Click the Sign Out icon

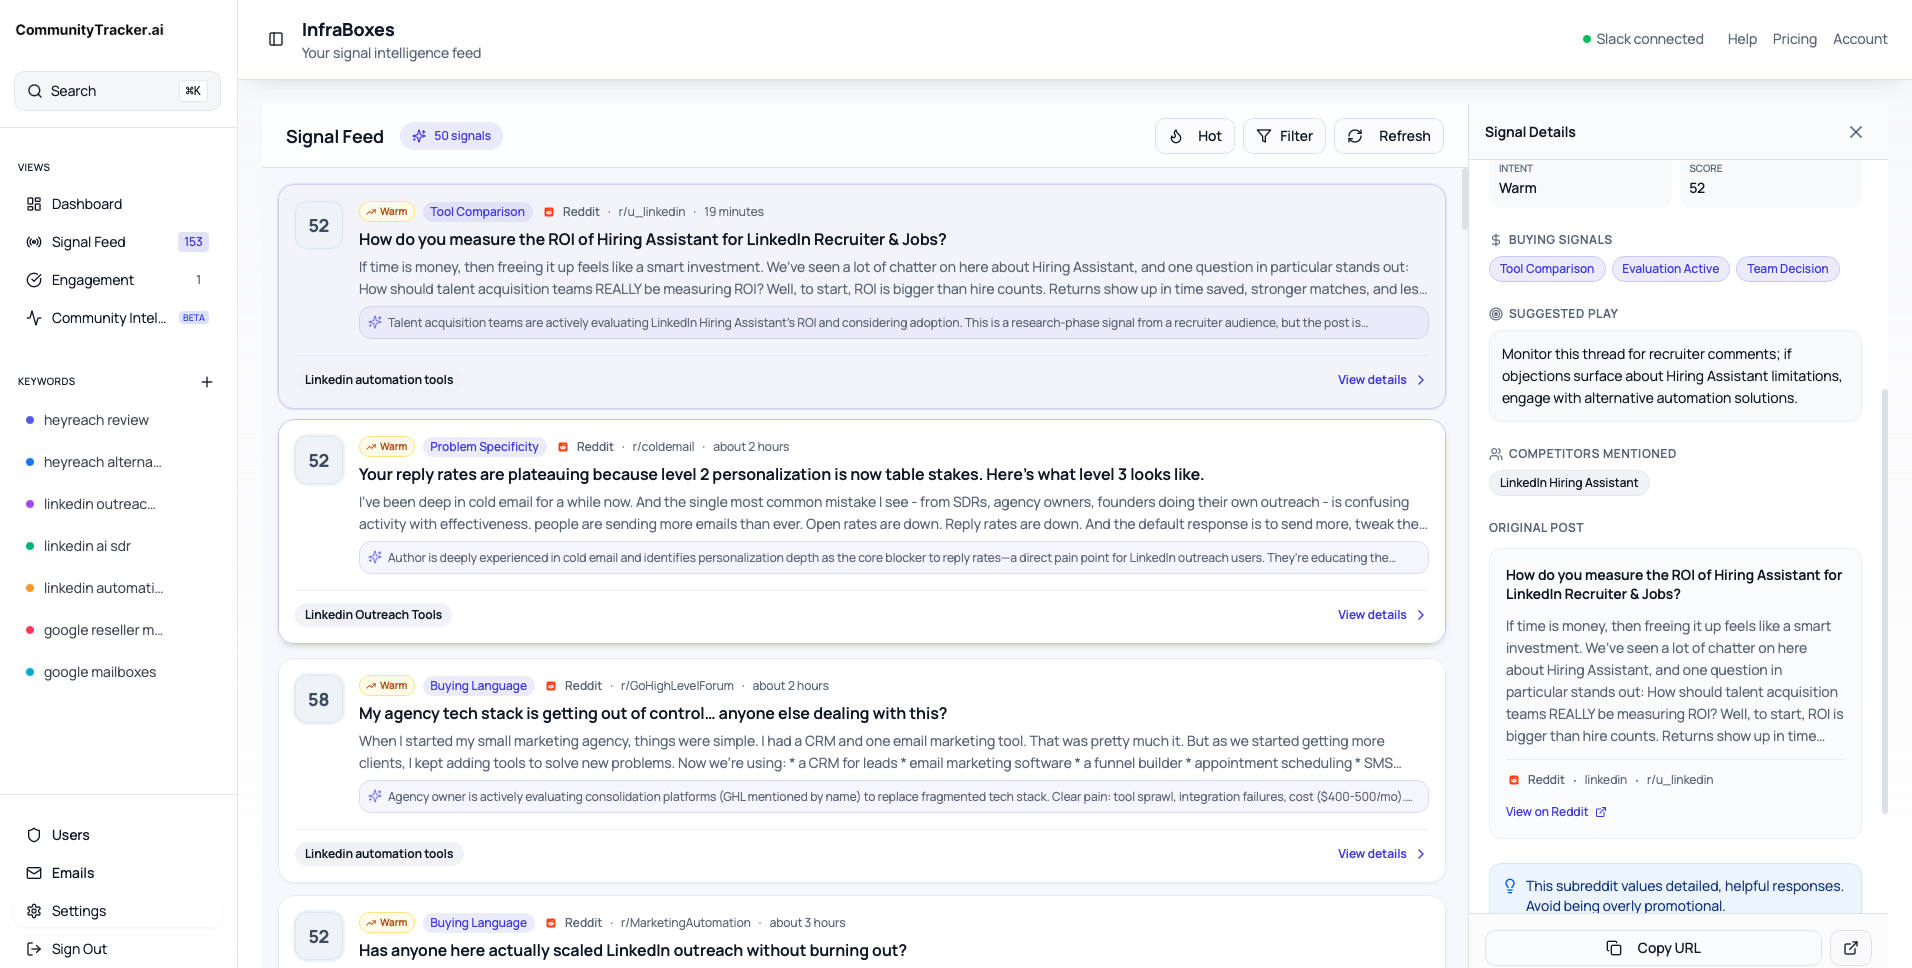click(34, 949)
